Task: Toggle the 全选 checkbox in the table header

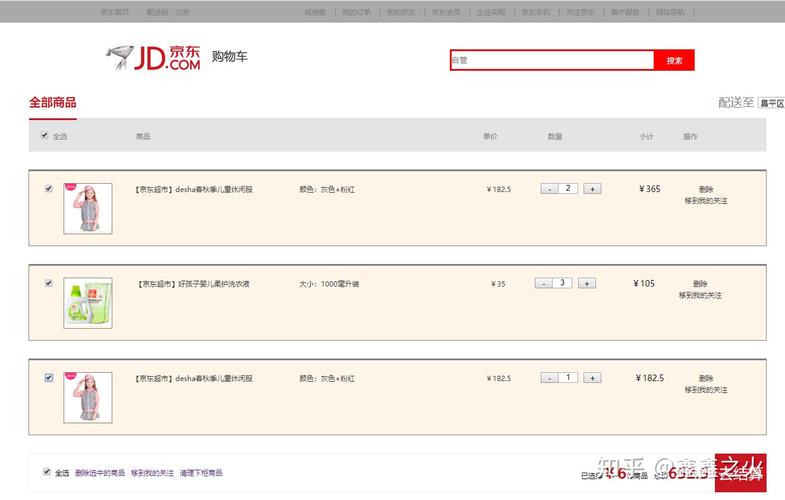Action: tap(44, 135)
